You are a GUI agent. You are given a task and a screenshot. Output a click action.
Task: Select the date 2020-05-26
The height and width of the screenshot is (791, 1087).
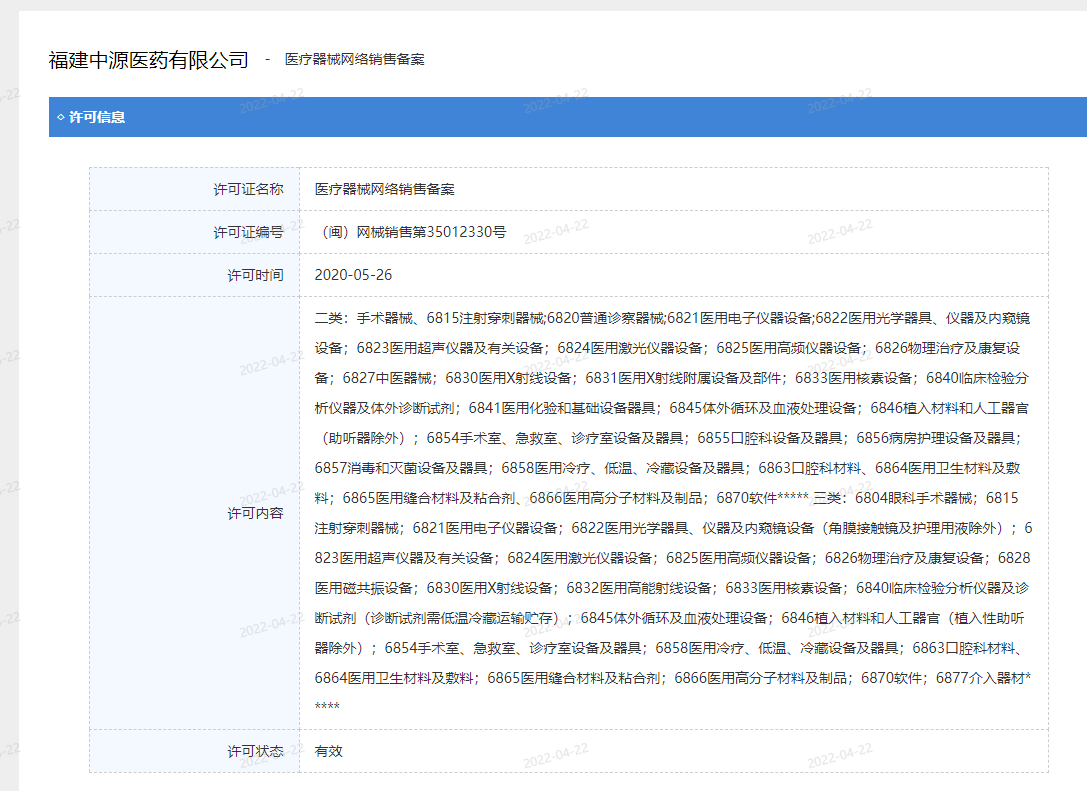point(354,275)
